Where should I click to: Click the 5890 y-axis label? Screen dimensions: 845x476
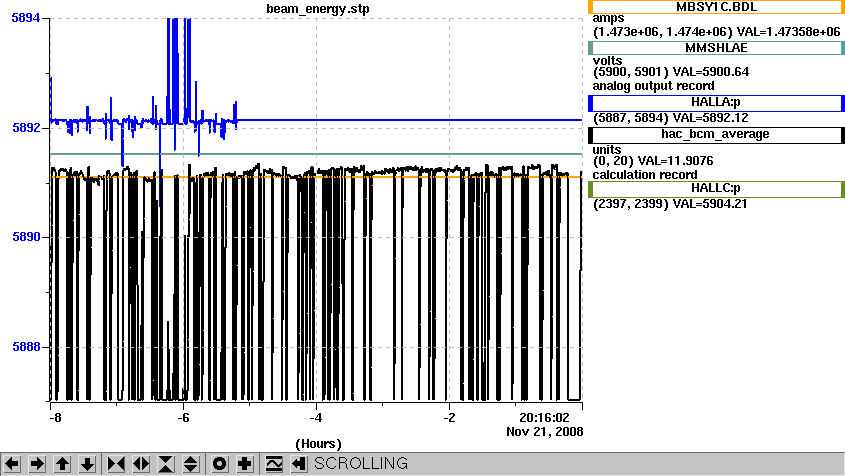26,237
